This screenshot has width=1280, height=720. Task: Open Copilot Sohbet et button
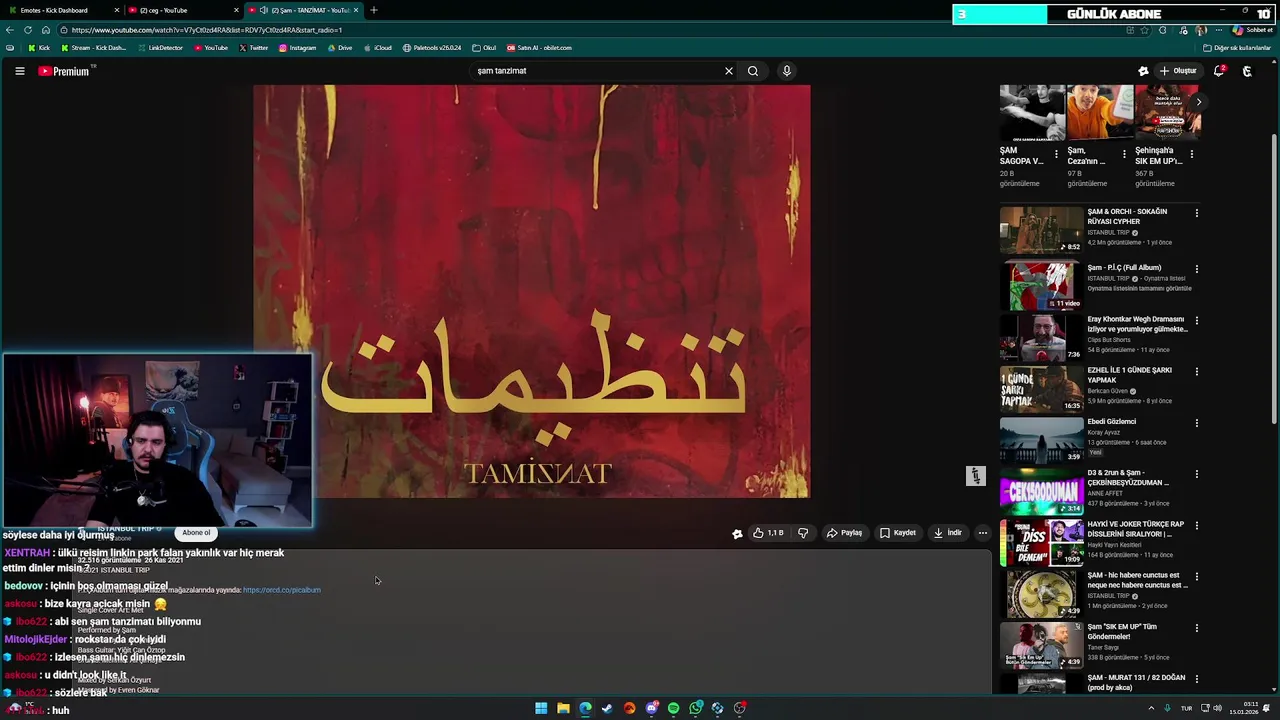(1252, 30)
